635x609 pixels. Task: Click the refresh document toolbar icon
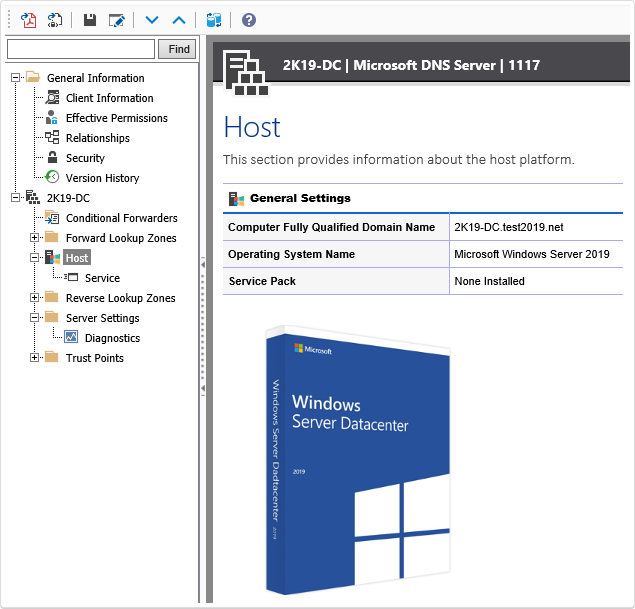tap(55, 20)
